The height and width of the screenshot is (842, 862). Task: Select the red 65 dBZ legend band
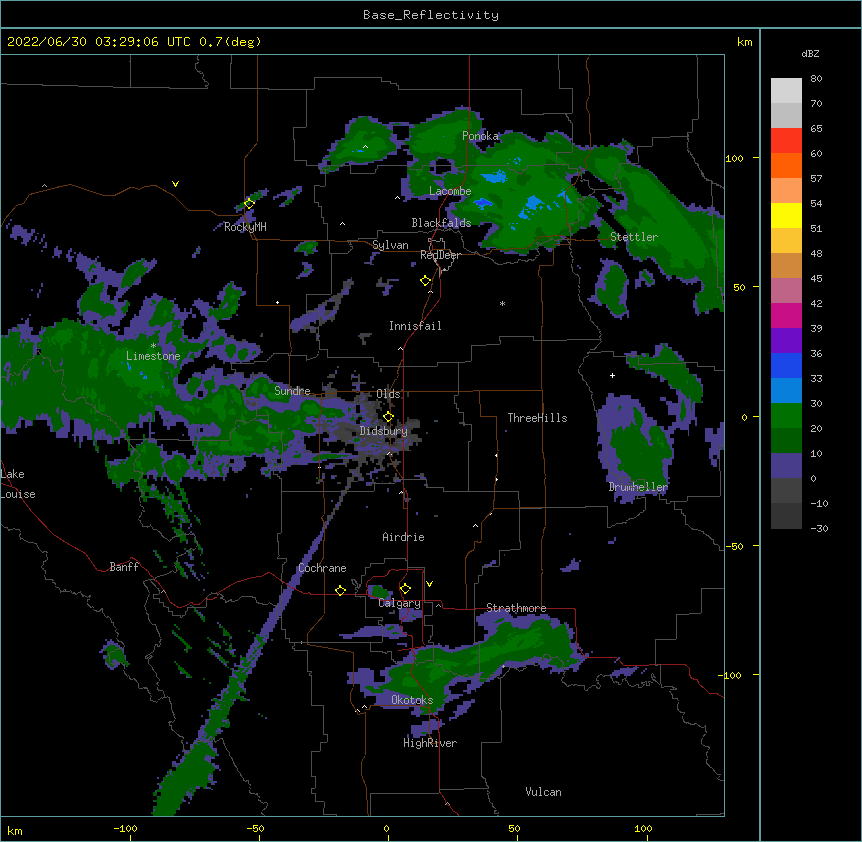pyautogui.click(x=786, y=141)
